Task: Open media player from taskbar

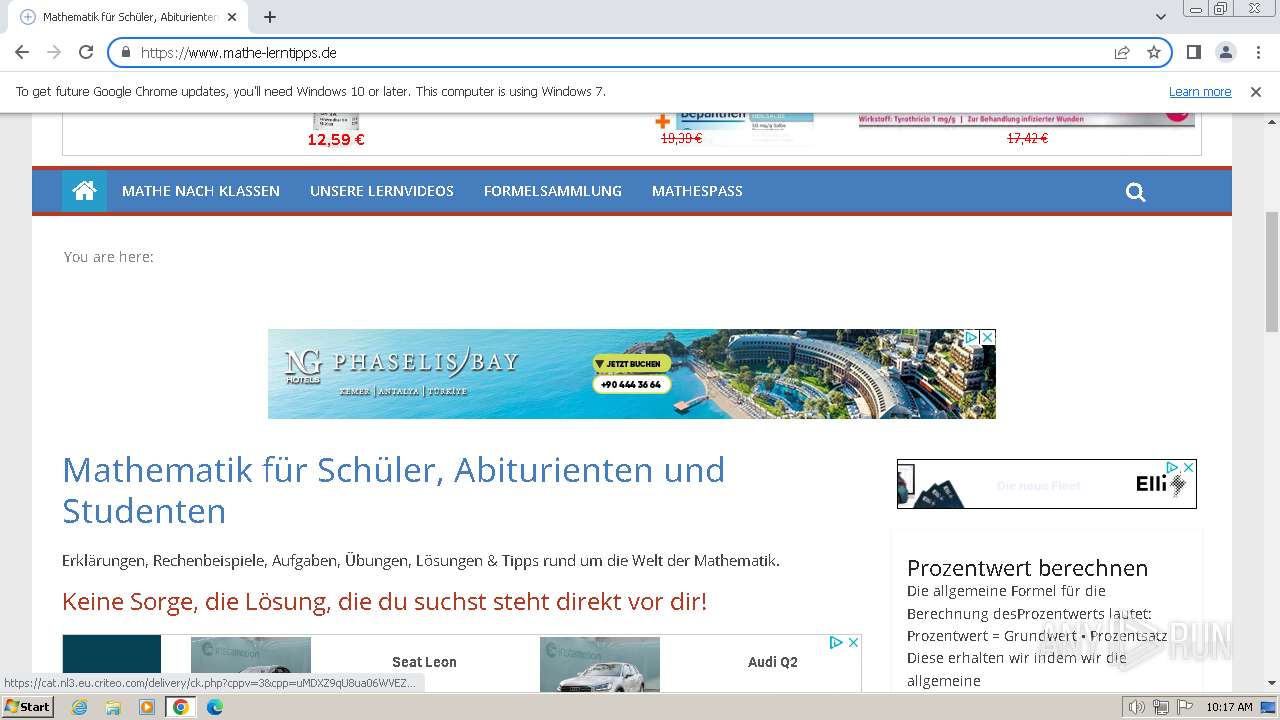Action: tap(147, 707)
